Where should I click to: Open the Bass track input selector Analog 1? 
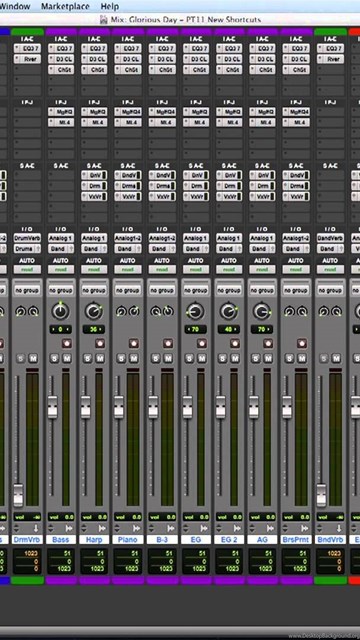pyautogui.click(x=61, y=238)
